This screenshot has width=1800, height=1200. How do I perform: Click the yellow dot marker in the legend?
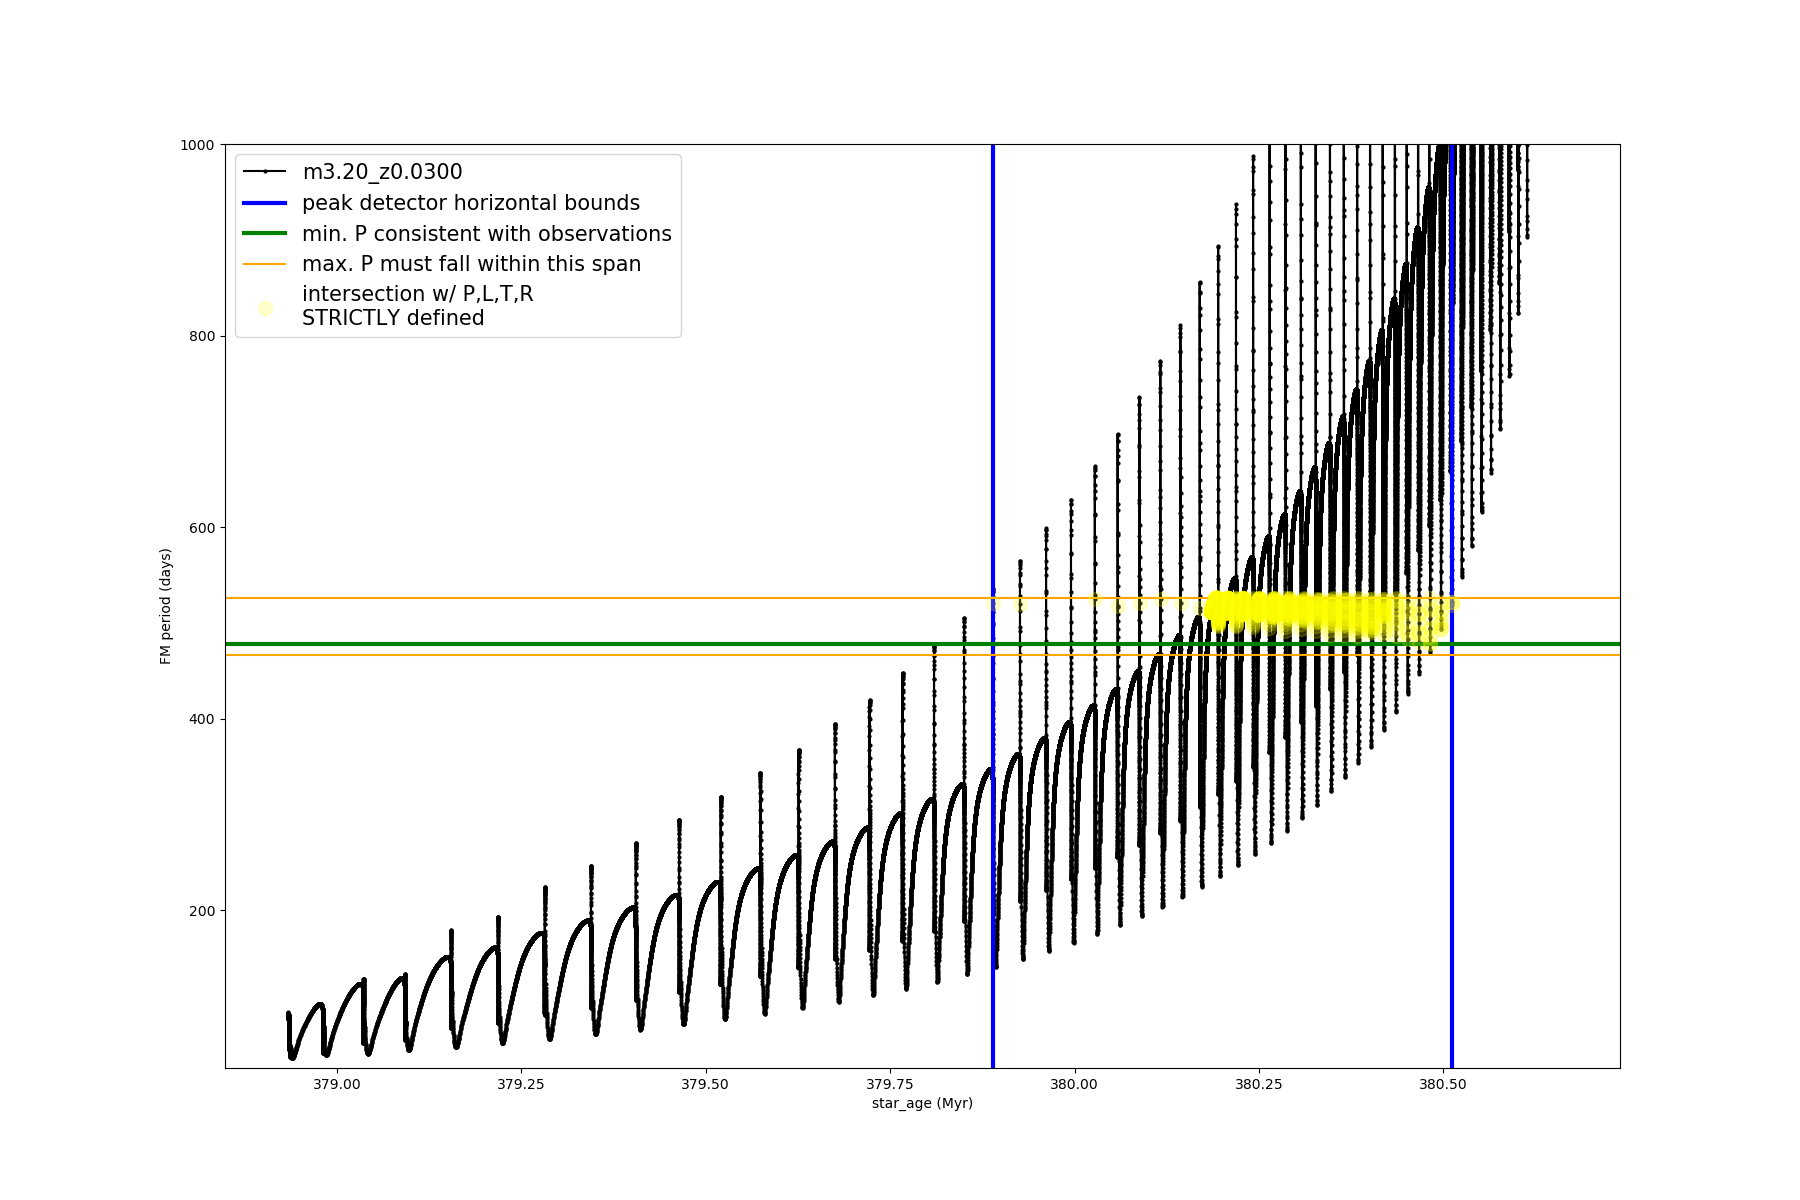click(x=265, y=308)
